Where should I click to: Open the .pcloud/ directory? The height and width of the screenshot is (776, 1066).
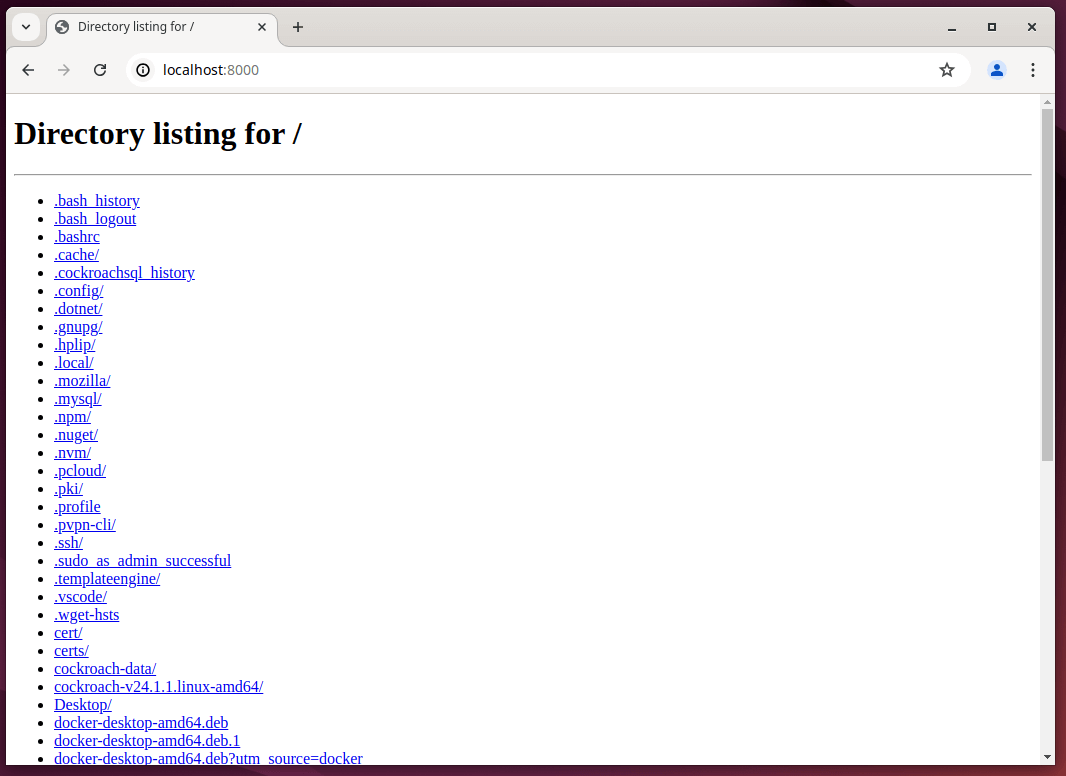point(80,471)
